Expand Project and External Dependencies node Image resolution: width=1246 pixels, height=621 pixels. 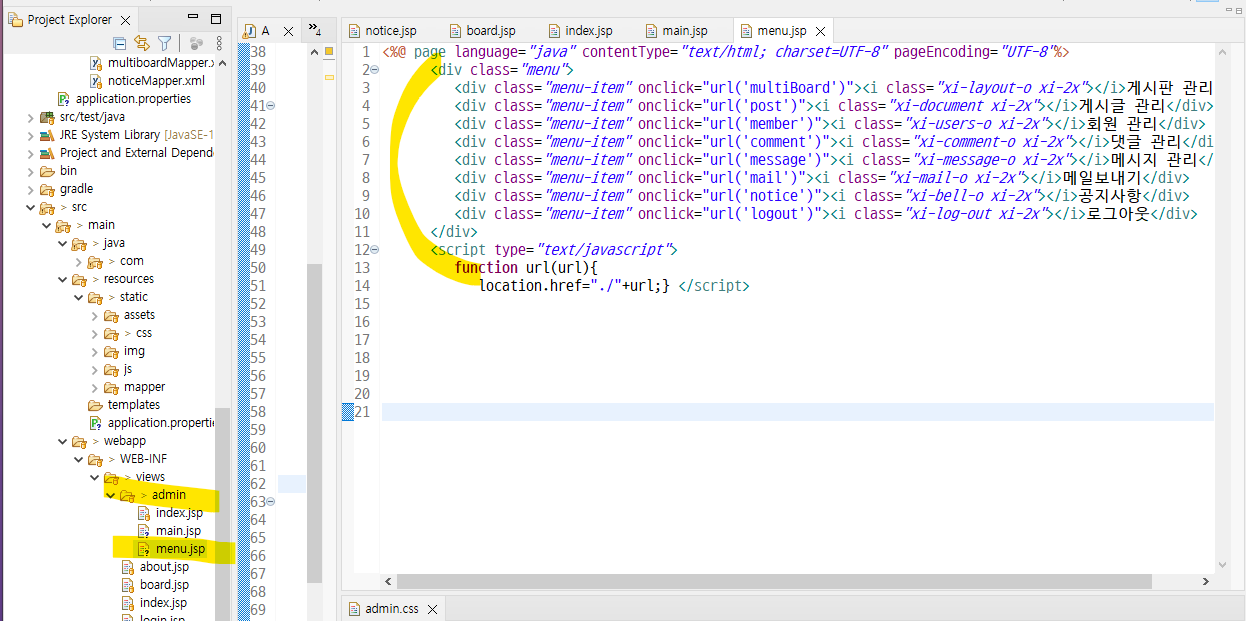[x=30, y=153]
